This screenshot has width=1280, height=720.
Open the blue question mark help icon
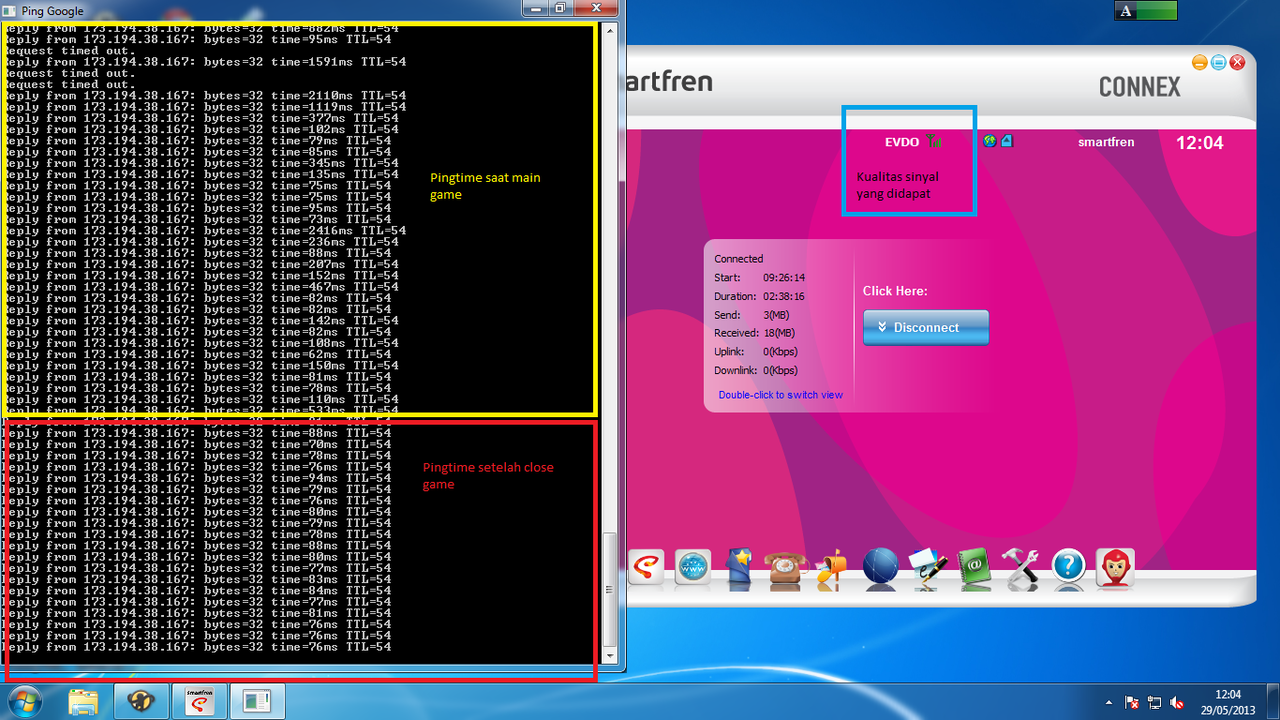pyautogui.click(x=1068, y=567)
